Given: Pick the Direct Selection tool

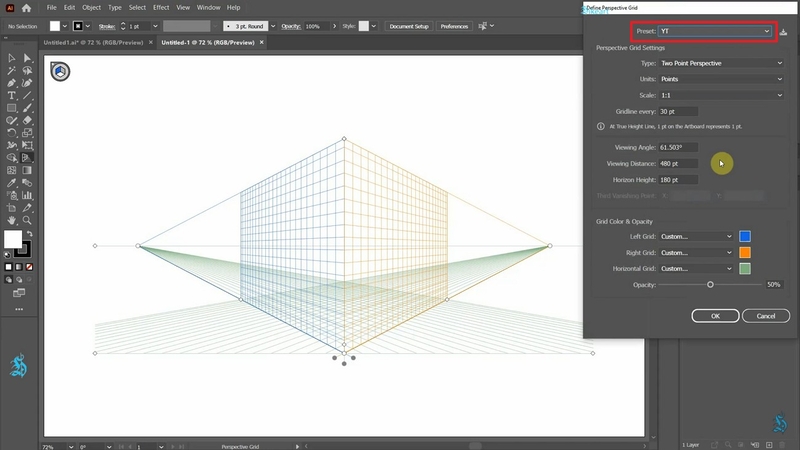Looking at the screenshot, I should tap(27, 58).
